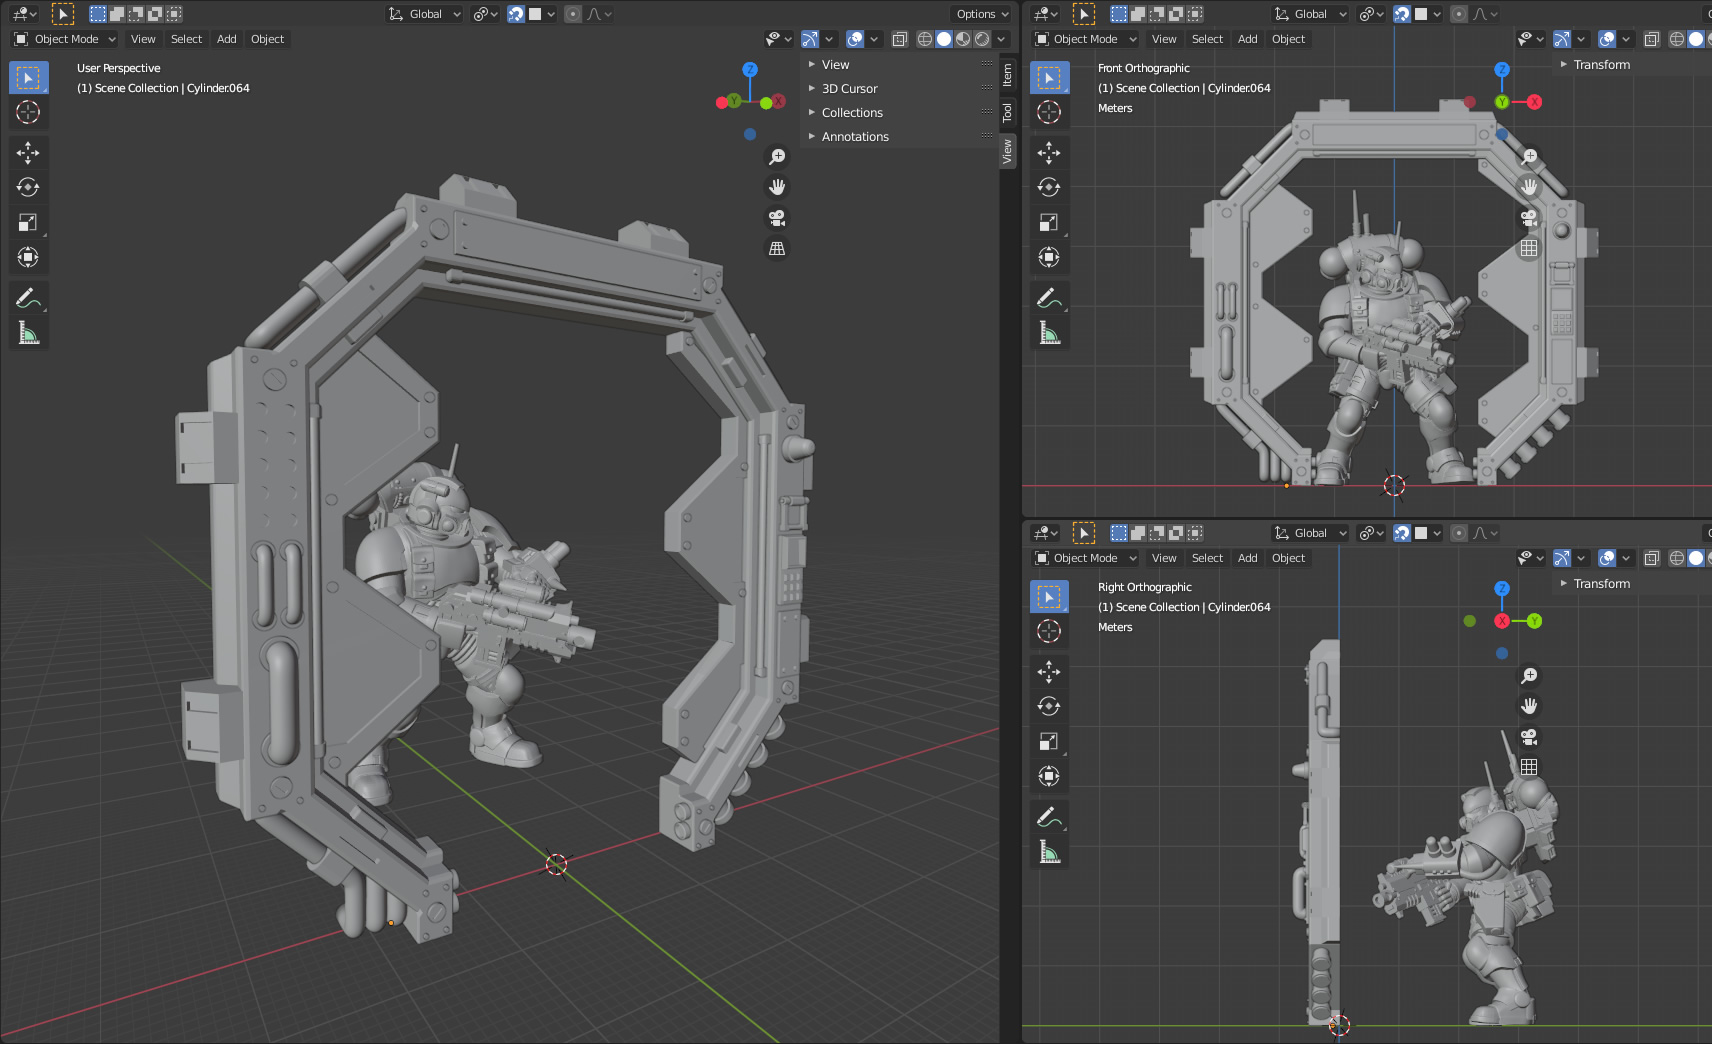Image resolution: width=1712 pixels, height=1044 pixels.
Task: Select the Transform tool in the right orthographic view
Action: point(1049,776)
